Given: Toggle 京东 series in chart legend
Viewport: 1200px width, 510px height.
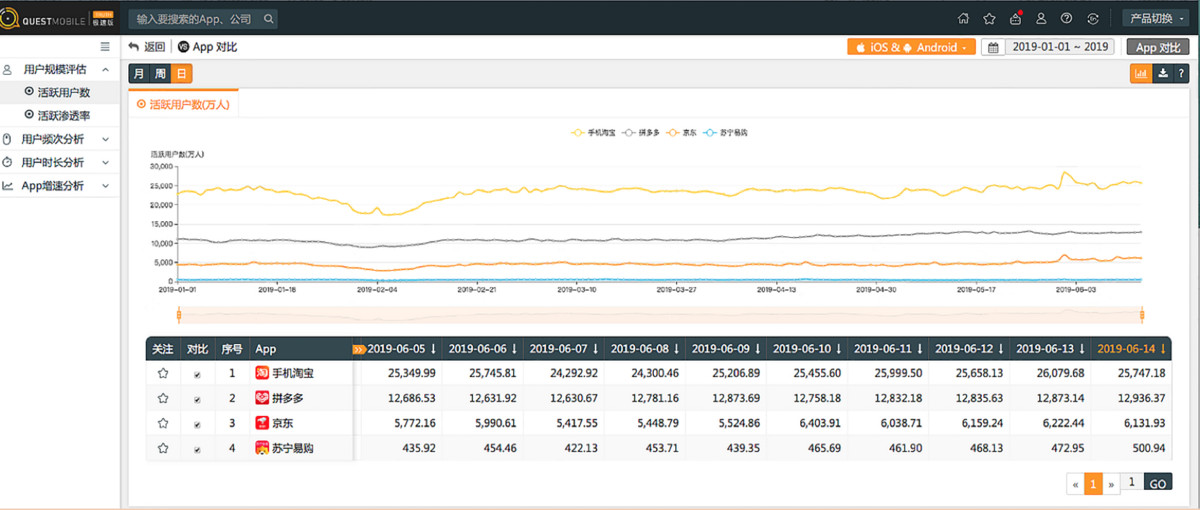Looking at the screenshot, I should [x=681, y=132].
